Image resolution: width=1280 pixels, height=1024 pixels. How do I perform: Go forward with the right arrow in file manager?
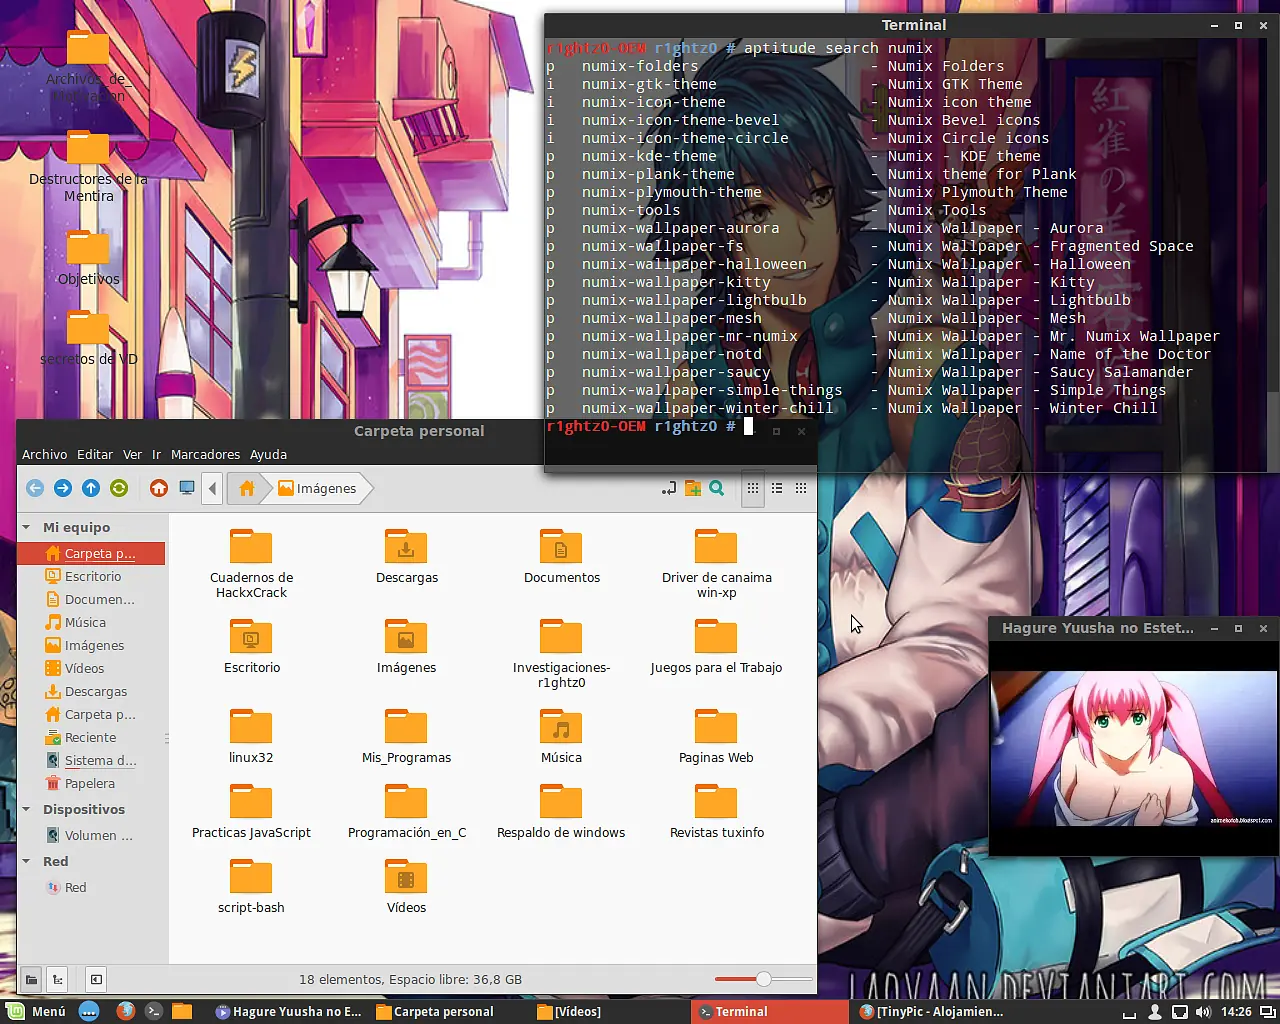pos(63,488)
